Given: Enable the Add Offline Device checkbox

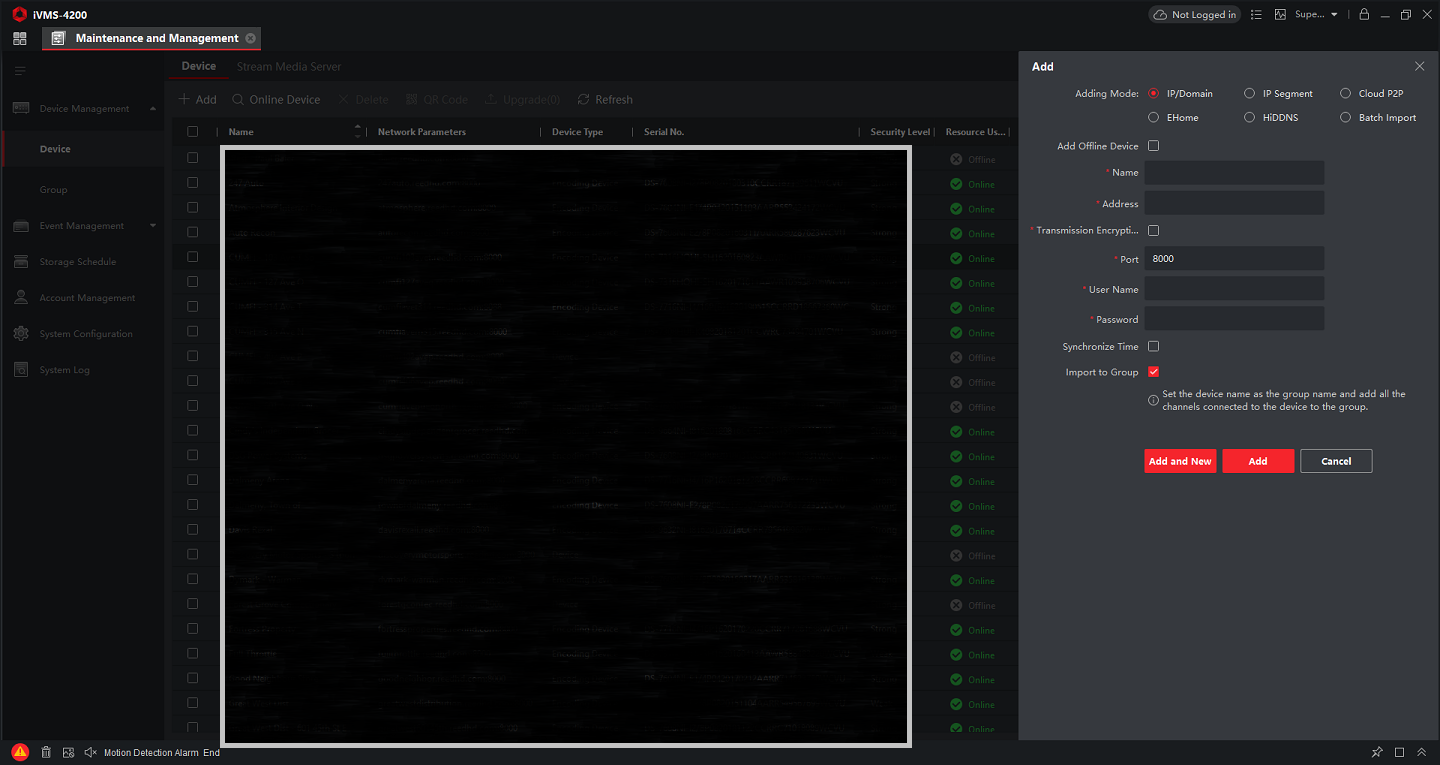Looking at the screenshot, I should coord(1153,146).
